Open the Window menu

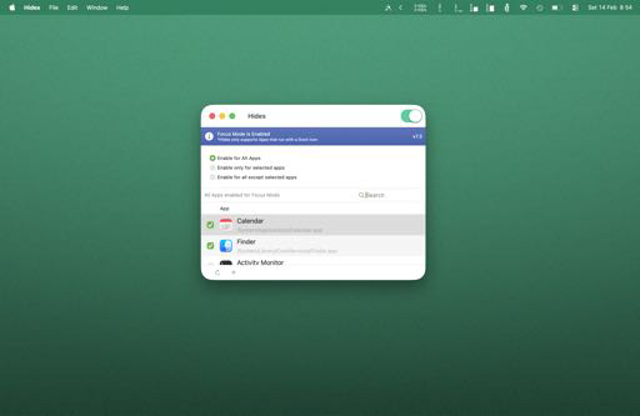tap(97, 7)
